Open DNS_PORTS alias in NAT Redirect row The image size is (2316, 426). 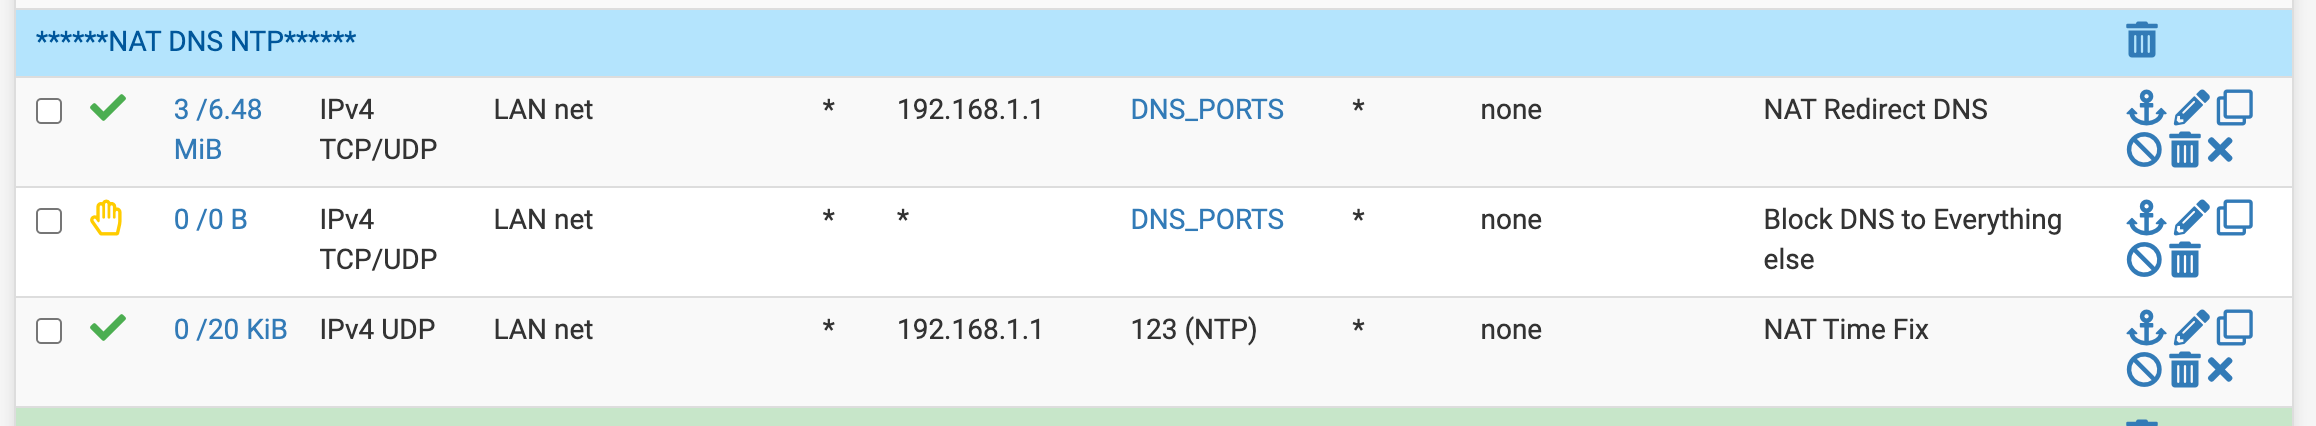coord(1207,110)
